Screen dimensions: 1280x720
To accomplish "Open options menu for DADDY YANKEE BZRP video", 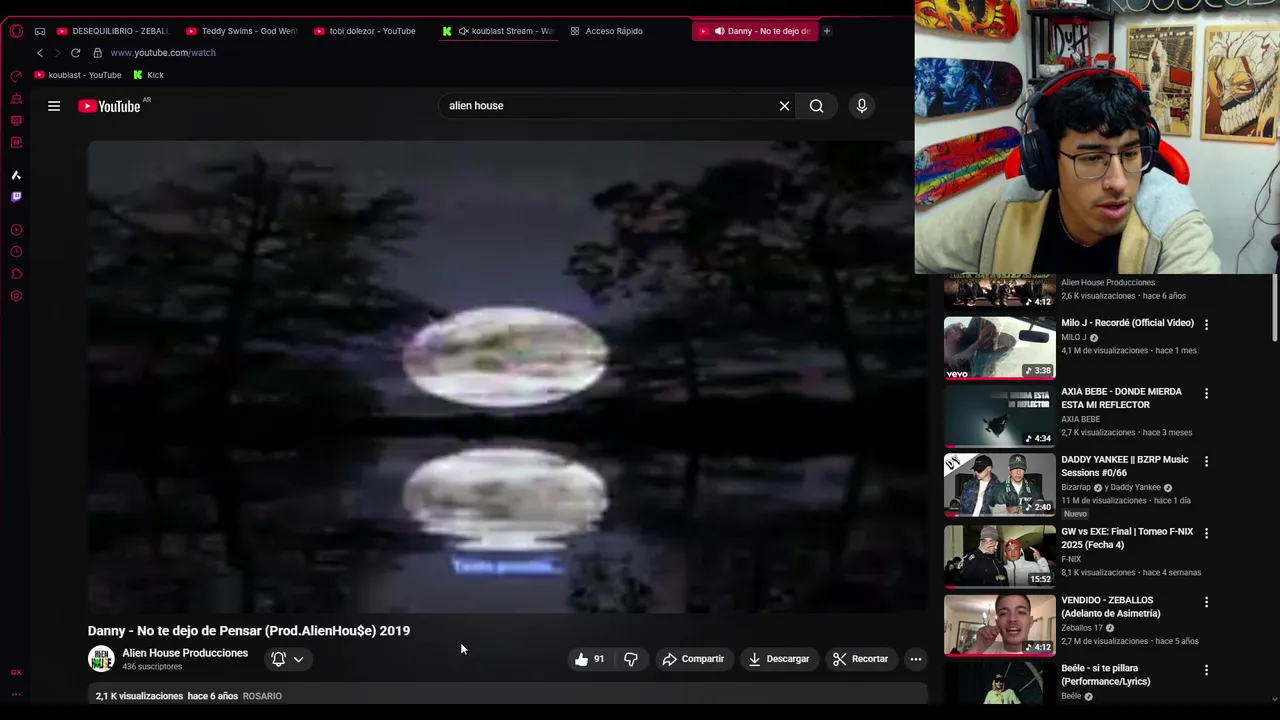I will (x=1206, y=461).
